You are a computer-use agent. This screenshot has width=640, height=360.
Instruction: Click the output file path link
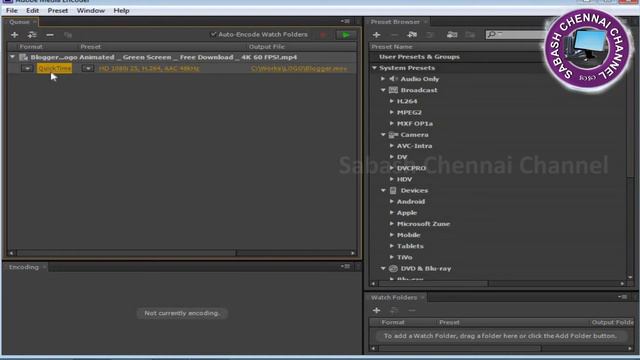click(299, 69)
